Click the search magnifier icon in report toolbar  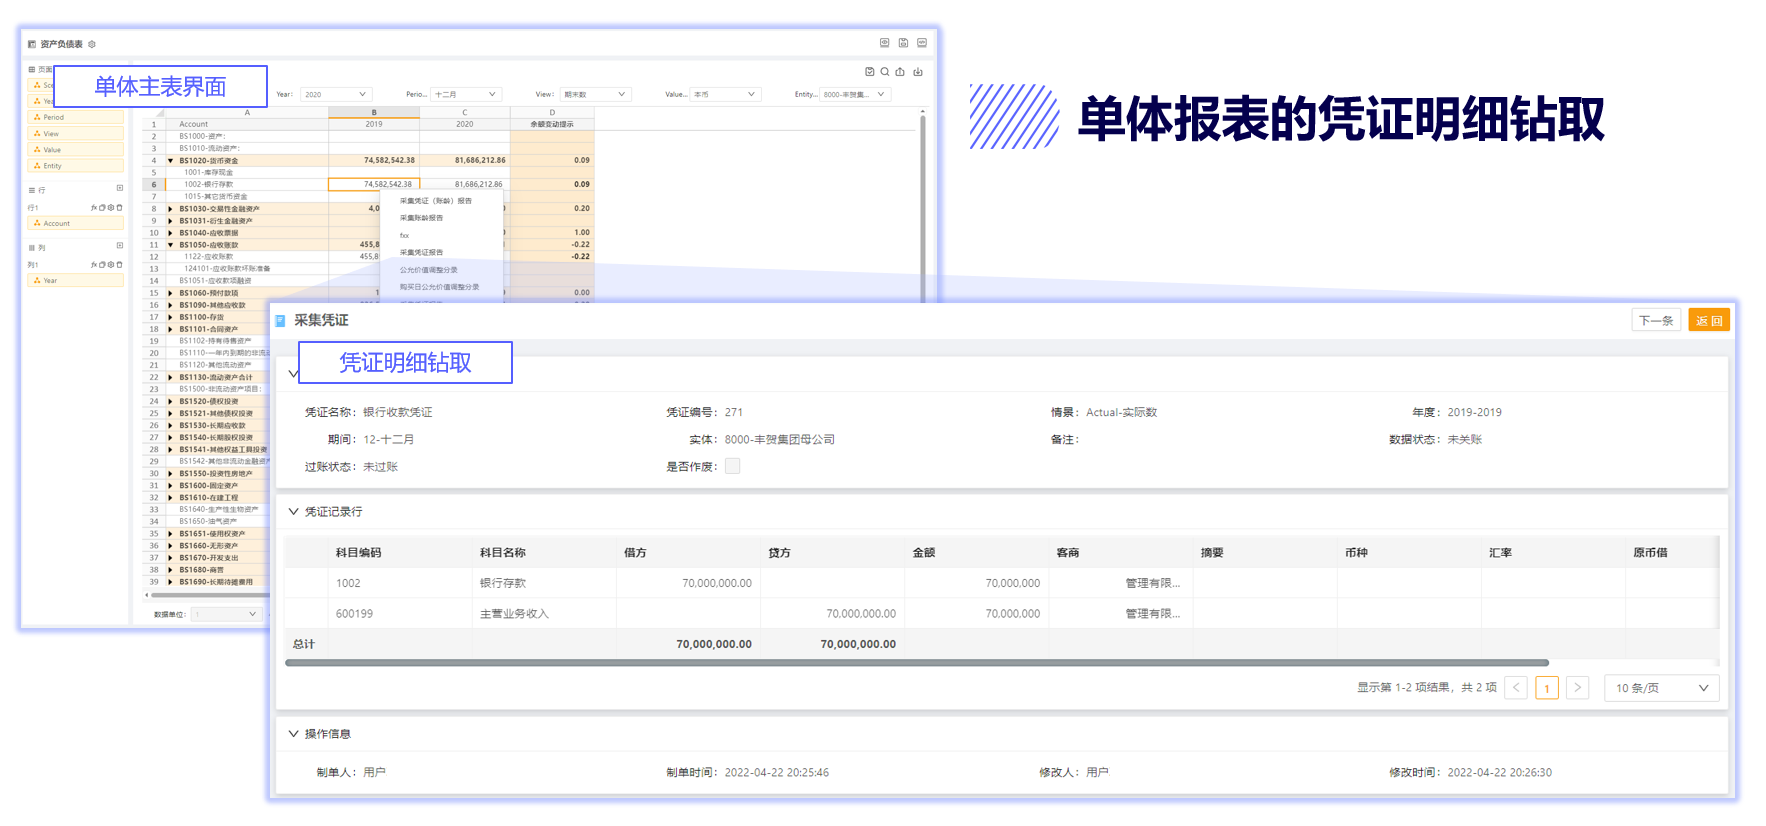(885, 72)
